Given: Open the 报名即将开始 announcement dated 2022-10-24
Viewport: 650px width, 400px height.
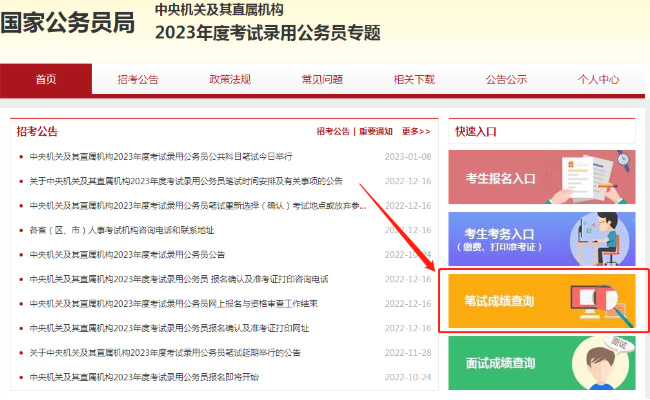Looking at the screenshot, I should [144, 377].
